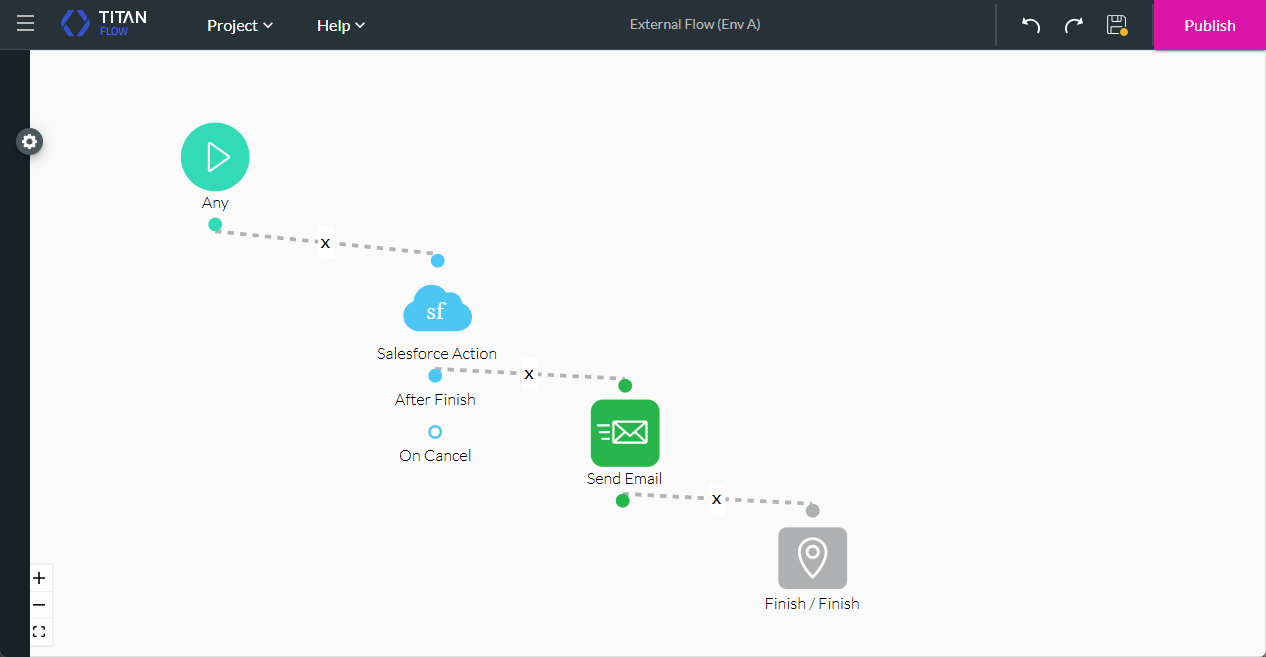The width and height of the screenshot is (1266, 657).
Task: Delete the connection between Any and Salesforce Action
Action: click(325, 242)
